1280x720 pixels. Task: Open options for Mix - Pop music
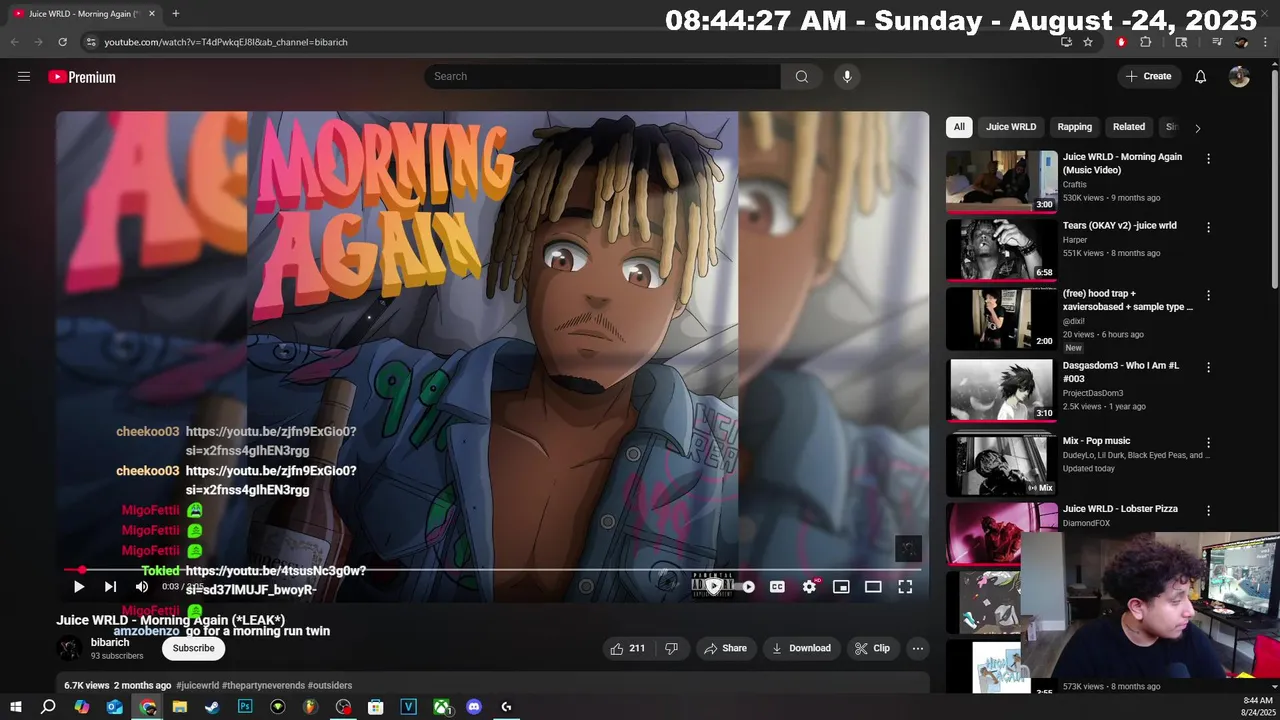1208,442
